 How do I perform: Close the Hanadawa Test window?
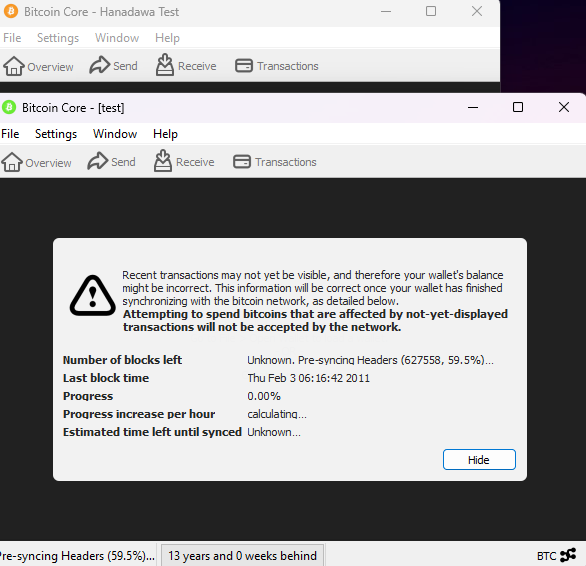click(477, 11)
